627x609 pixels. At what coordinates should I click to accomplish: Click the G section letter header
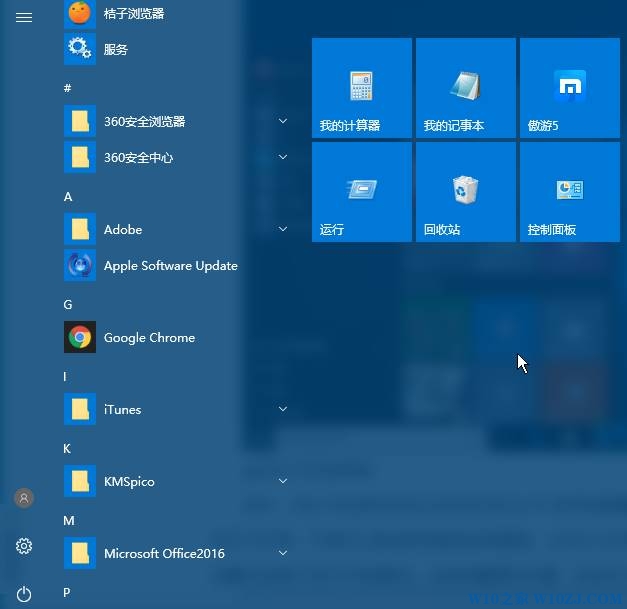[68, 305]
